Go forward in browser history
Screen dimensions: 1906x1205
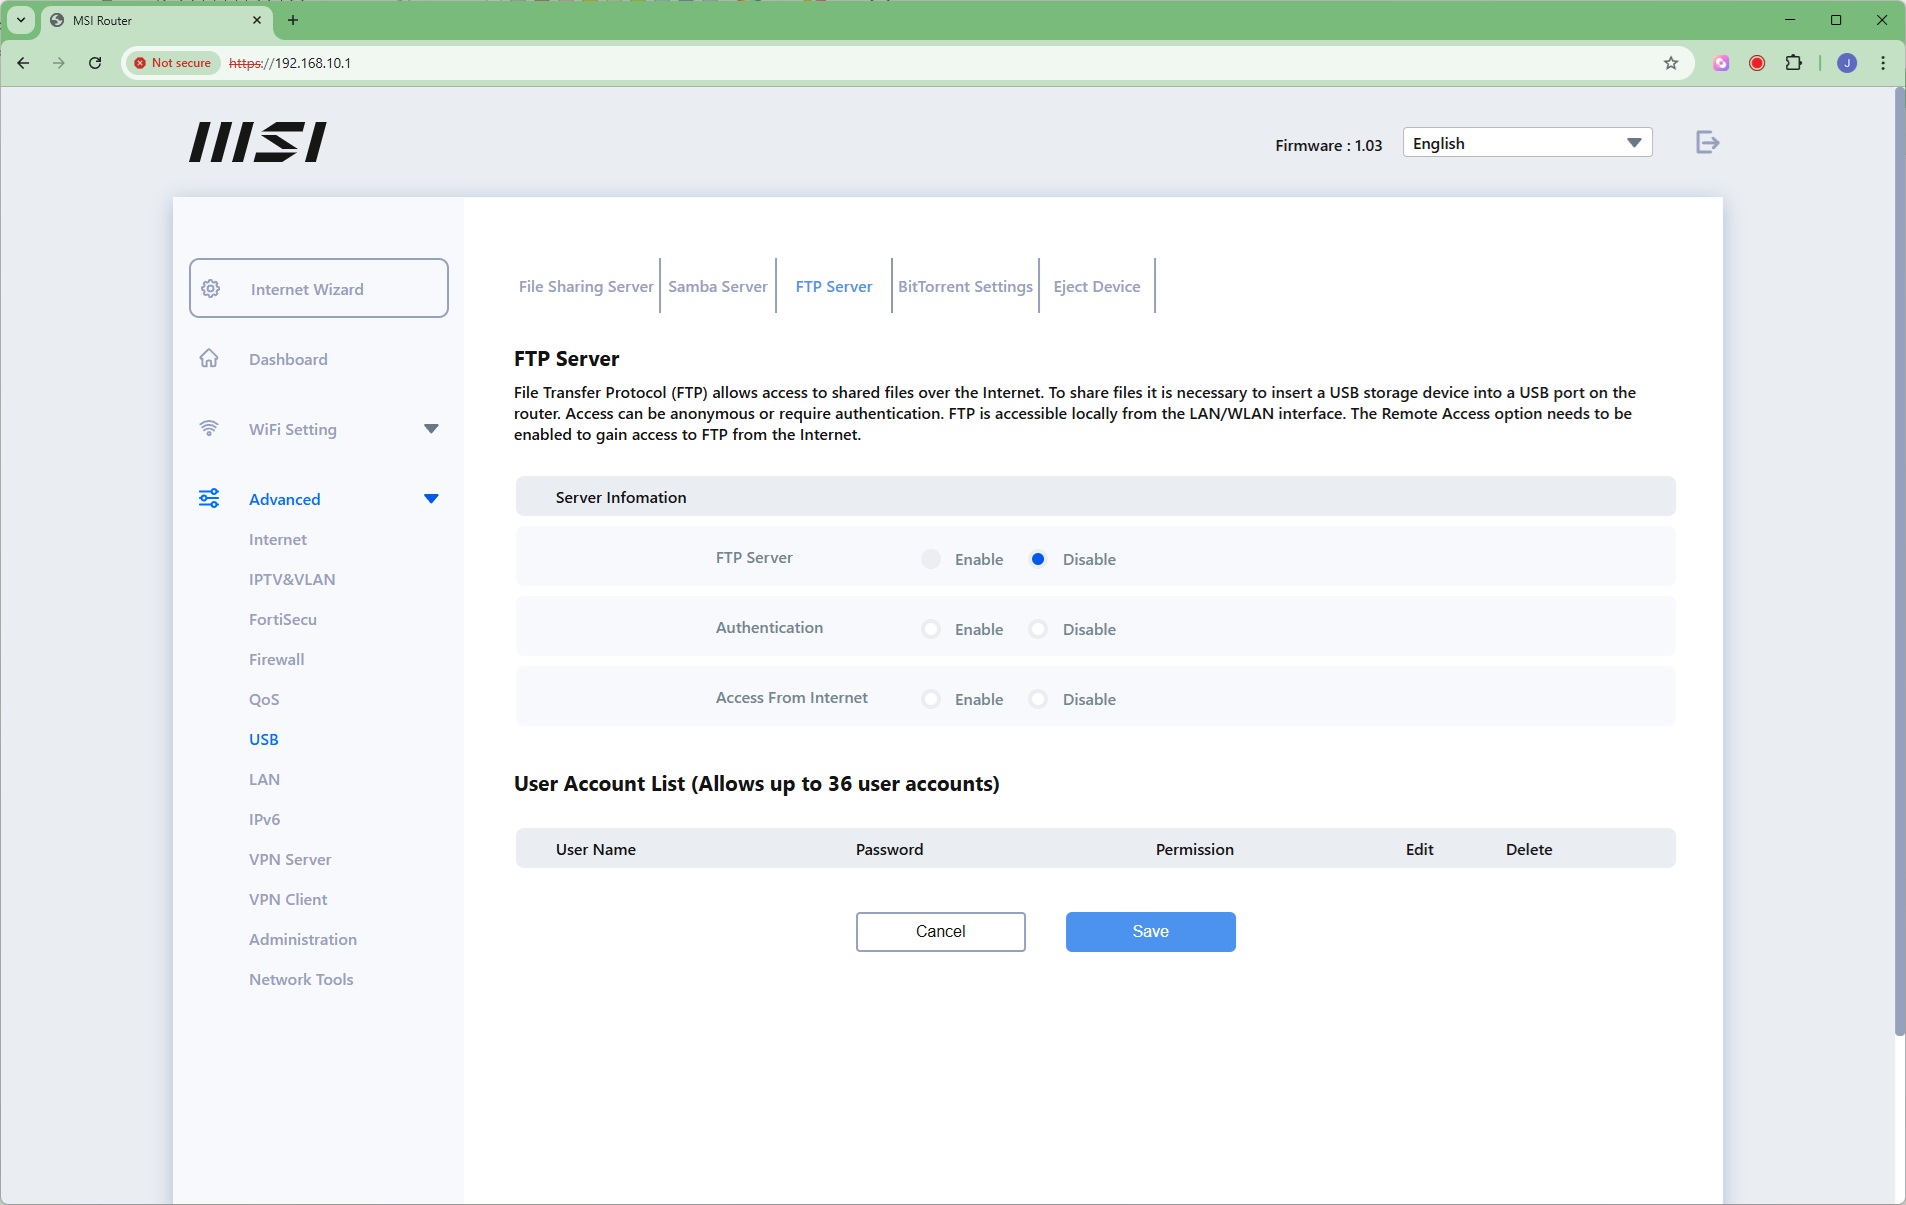[x=59, y=63]
